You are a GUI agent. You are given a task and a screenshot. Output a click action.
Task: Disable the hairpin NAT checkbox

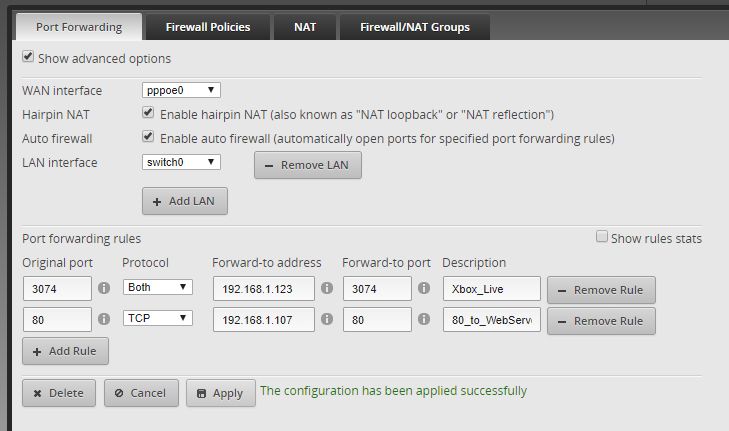tap(148, 114)
